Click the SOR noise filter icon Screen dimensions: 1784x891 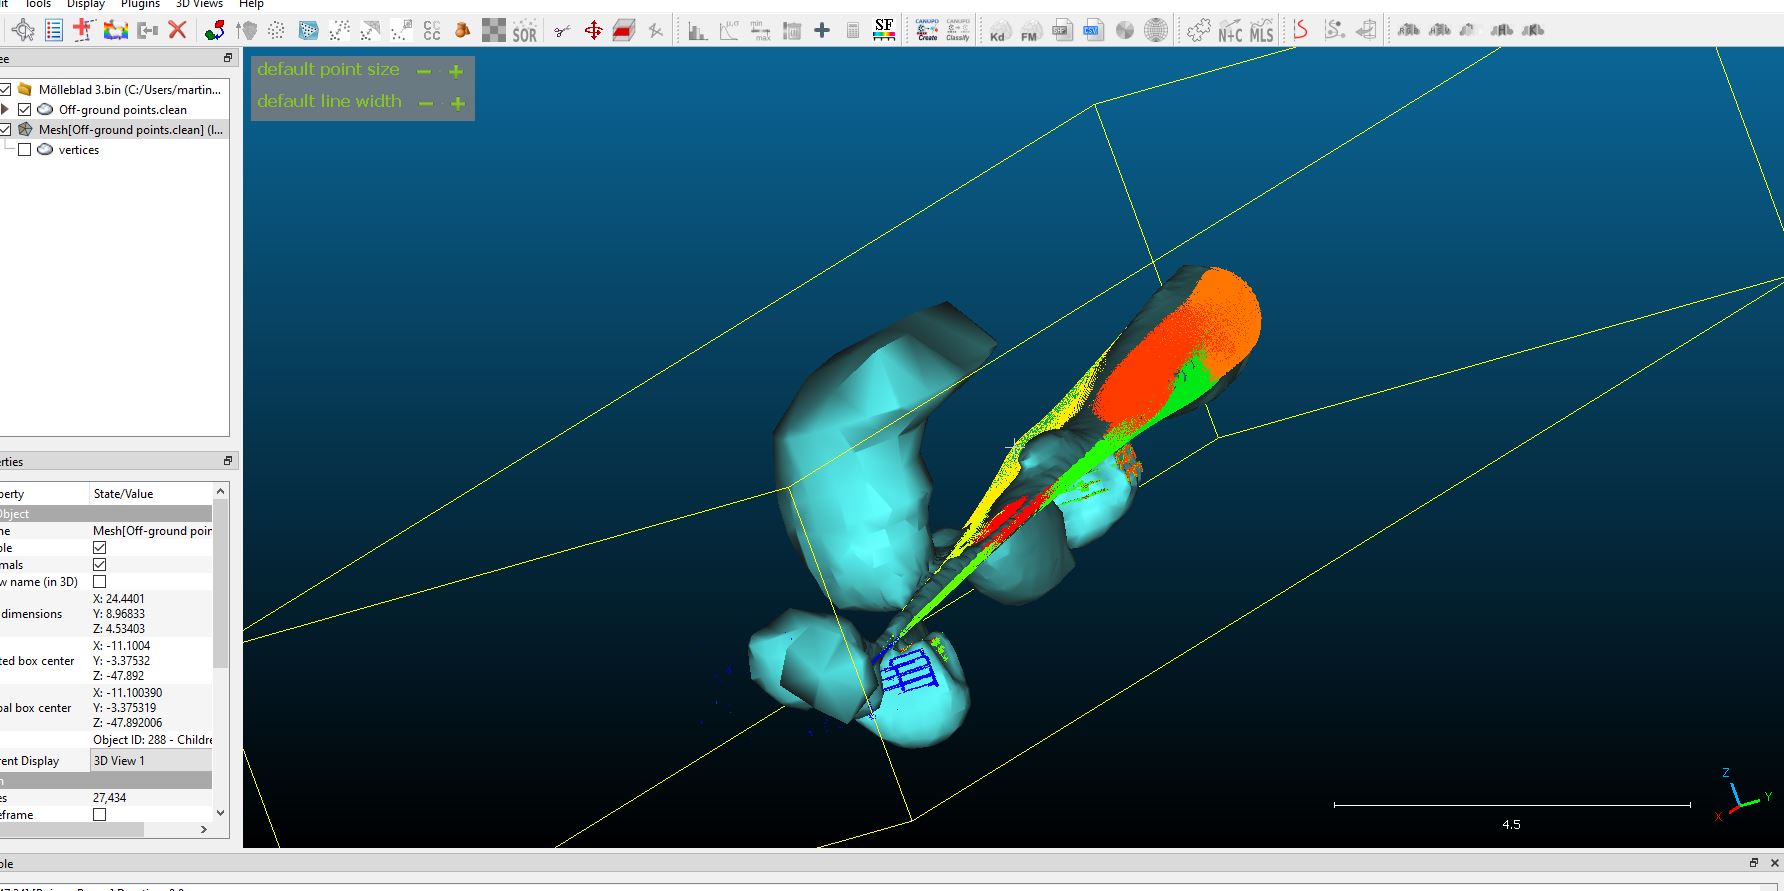point(524,31)
